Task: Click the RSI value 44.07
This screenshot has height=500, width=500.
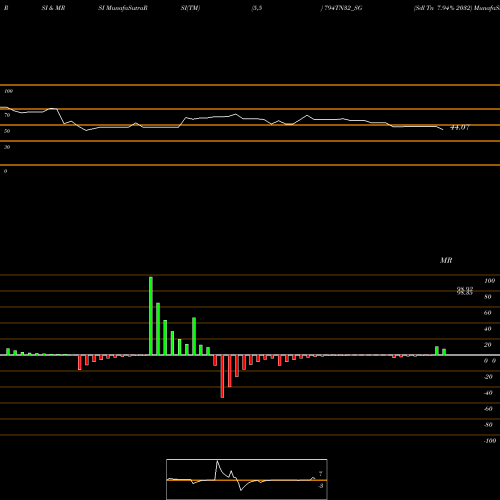Action: pos(460,127)
